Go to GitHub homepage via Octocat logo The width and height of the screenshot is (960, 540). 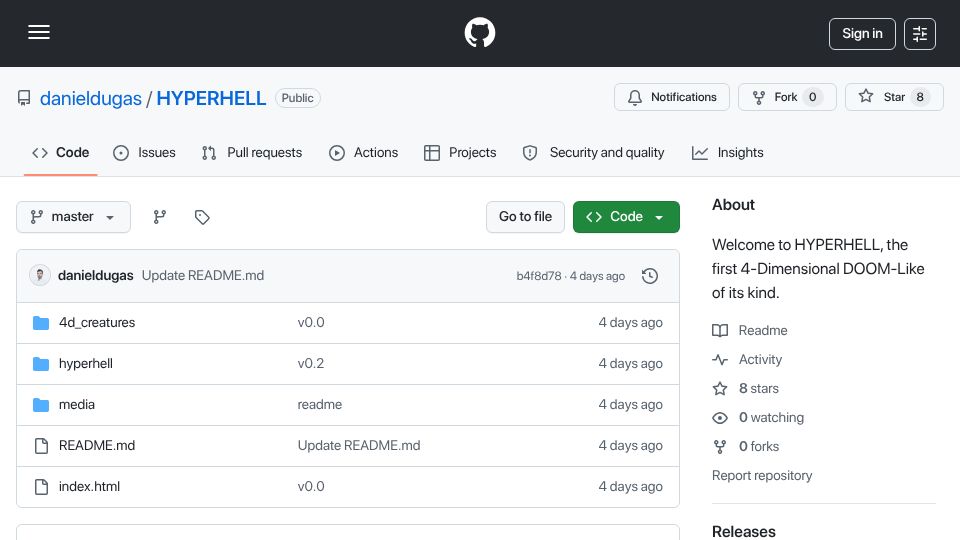[x=480, y=32]
